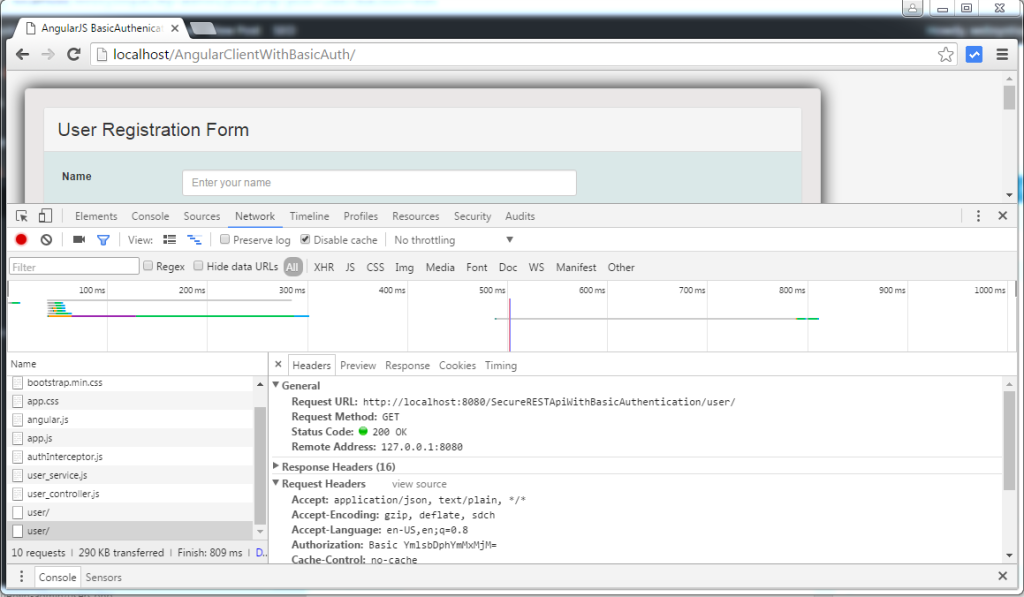Image resolution: width=1024 pixels, height=597 pixels.
Task: Disable the Disable cache option
Action: 304,240
